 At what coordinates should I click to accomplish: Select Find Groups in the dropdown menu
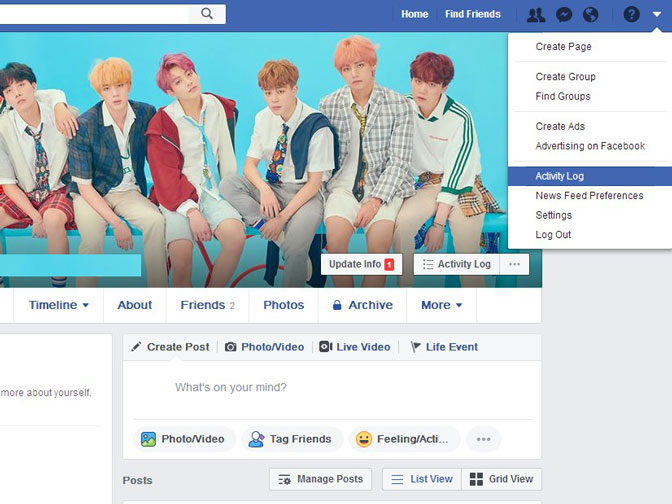click(x=563, y=96)
